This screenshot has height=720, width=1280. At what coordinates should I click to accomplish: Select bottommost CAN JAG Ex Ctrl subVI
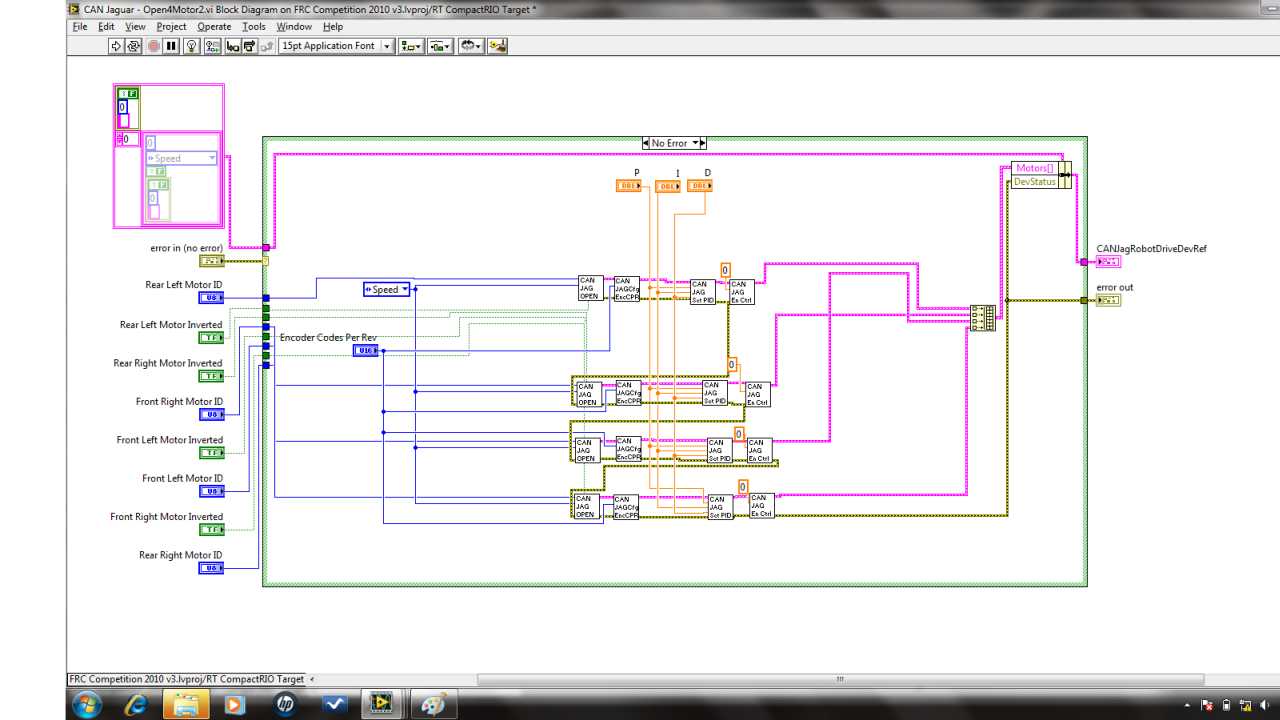[x=762, y=506]
